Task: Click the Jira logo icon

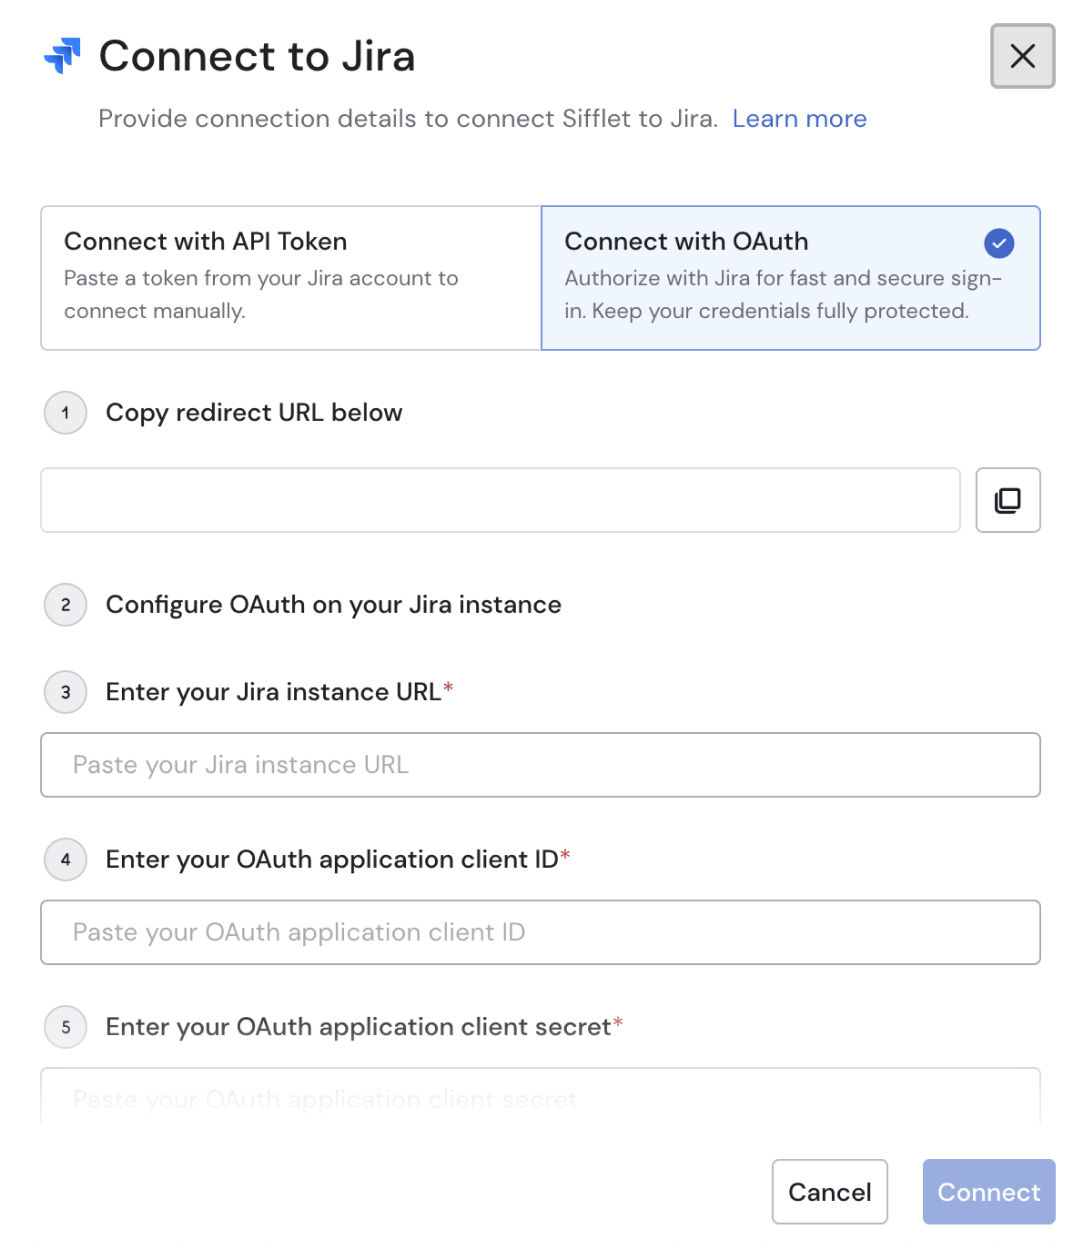Action: click(62, 56)
